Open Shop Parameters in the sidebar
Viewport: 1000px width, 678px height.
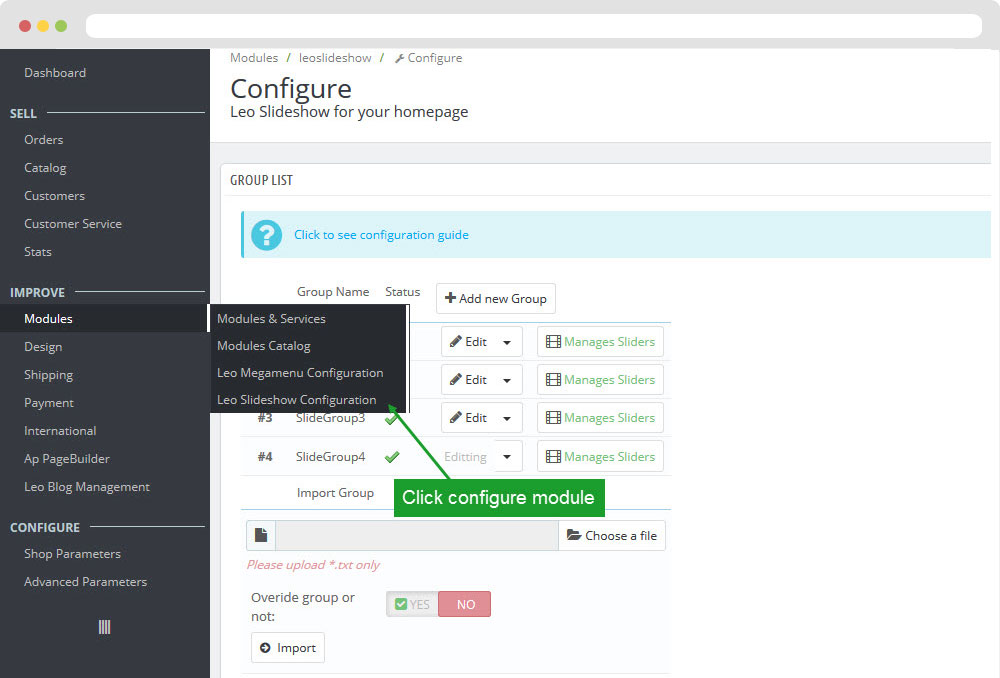(x=72, y=554)
